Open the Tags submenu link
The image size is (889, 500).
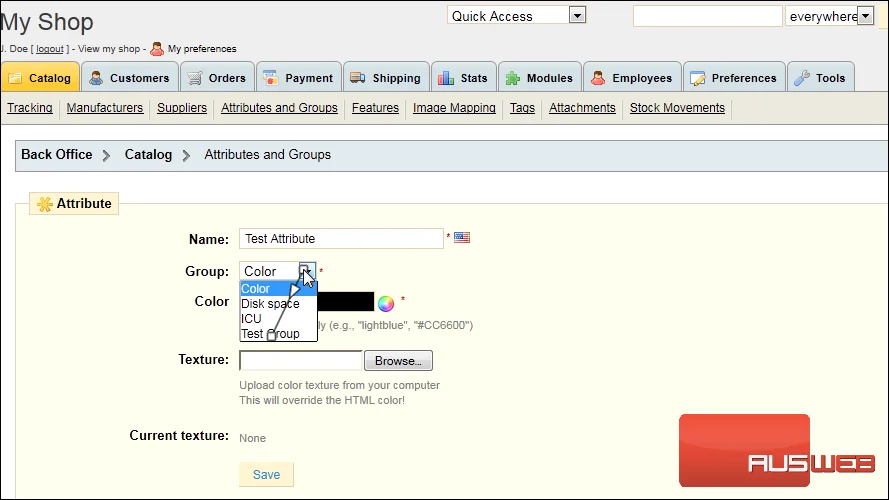(522, 108)
